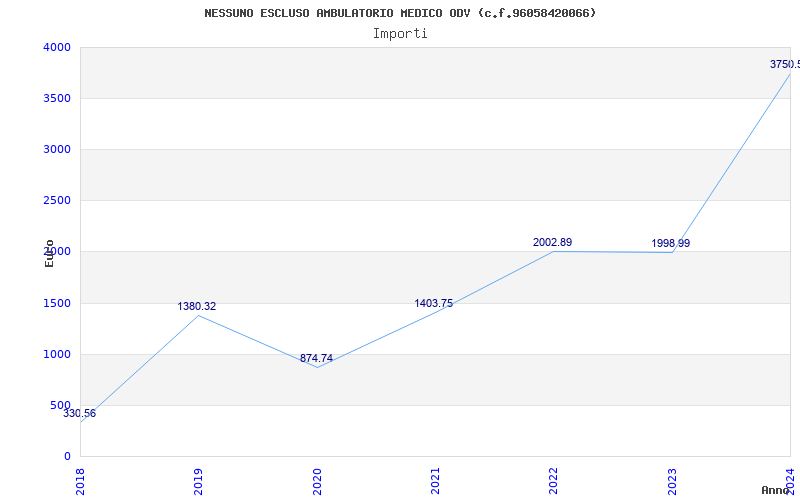
Task: Click the 2018 x-axis label
Action: (80, 482)
